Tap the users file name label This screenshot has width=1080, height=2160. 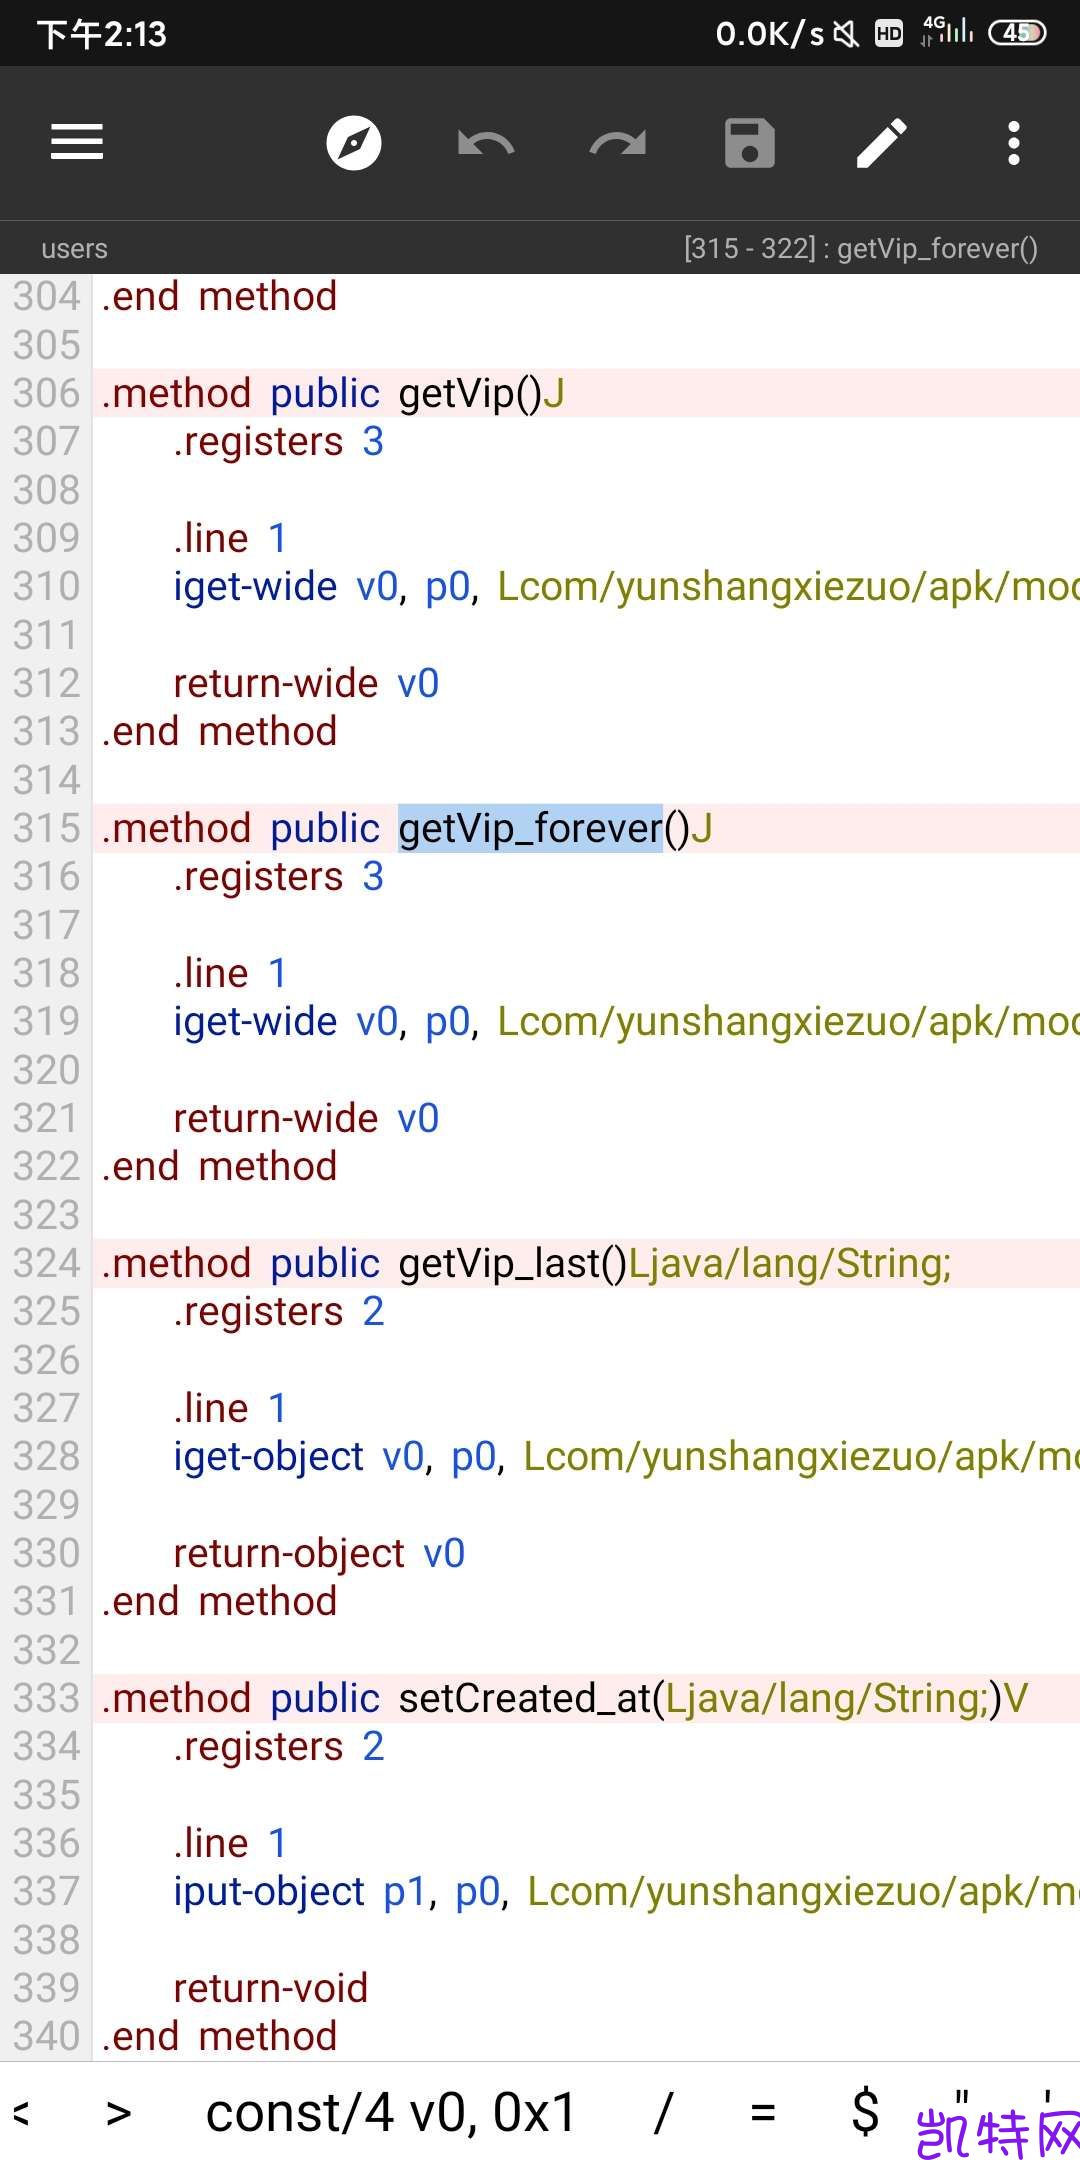[x=75, y=248]
